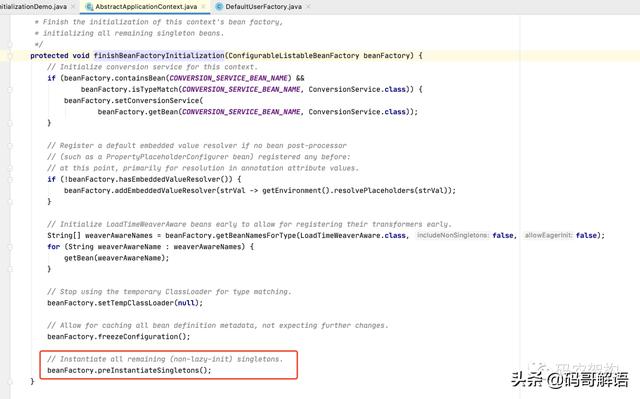
Task: Click LoadTimeWeaverAware.class argument
Action: click(353, 235)
